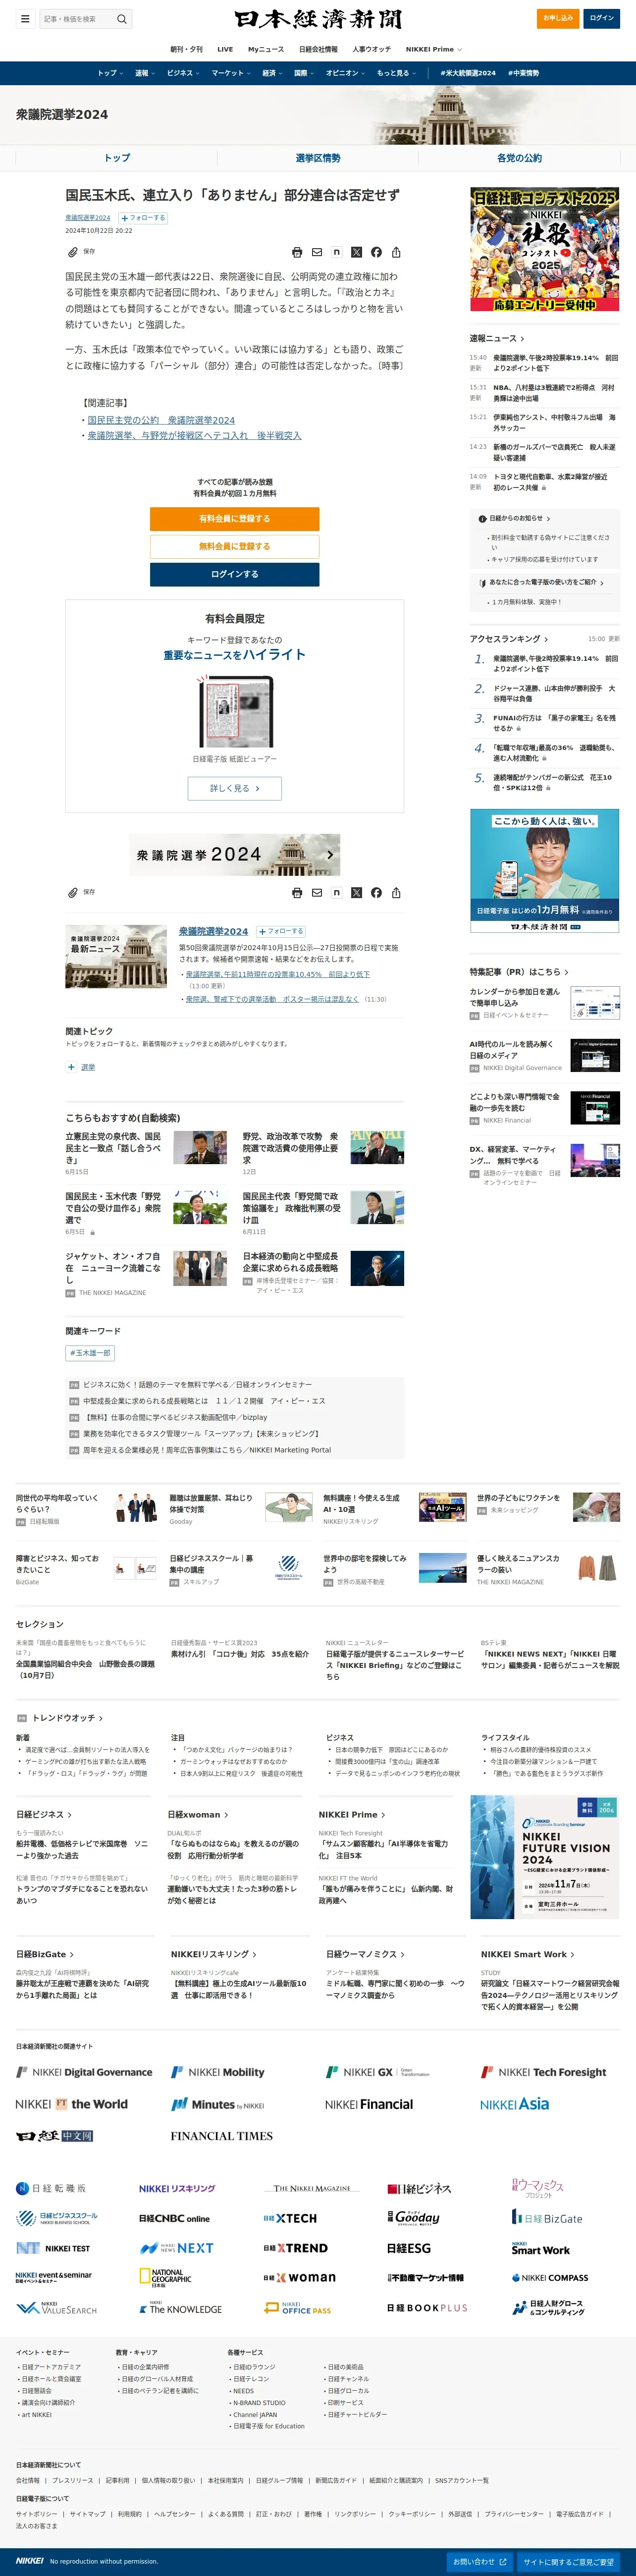The height and width of the screenshot is (2576, 636).
Task: Expand 速報 dropdown in blue nav bar
Action: coord(145,73)
